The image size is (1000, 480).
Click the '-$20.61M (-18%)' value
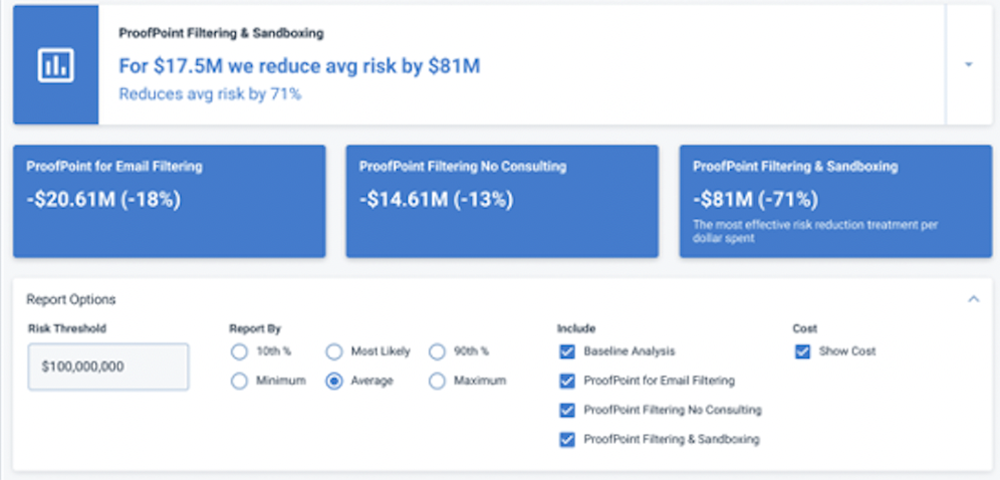[103, 200]
